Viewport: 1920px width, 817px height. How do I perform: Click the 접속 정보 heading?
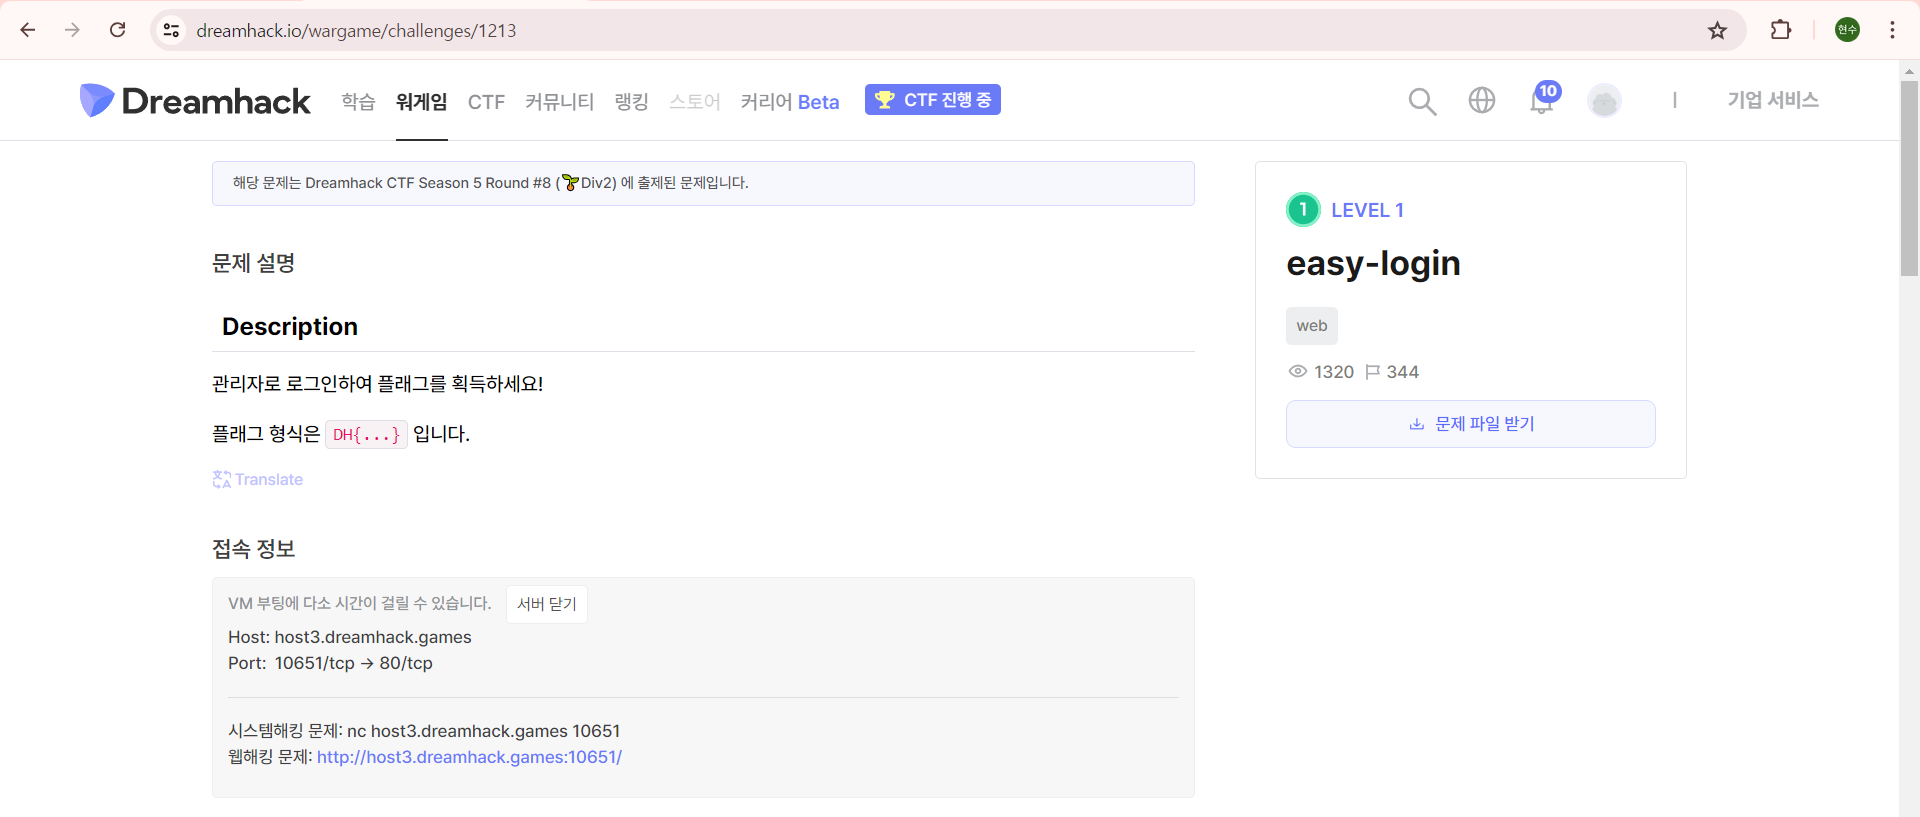point(253,549)
